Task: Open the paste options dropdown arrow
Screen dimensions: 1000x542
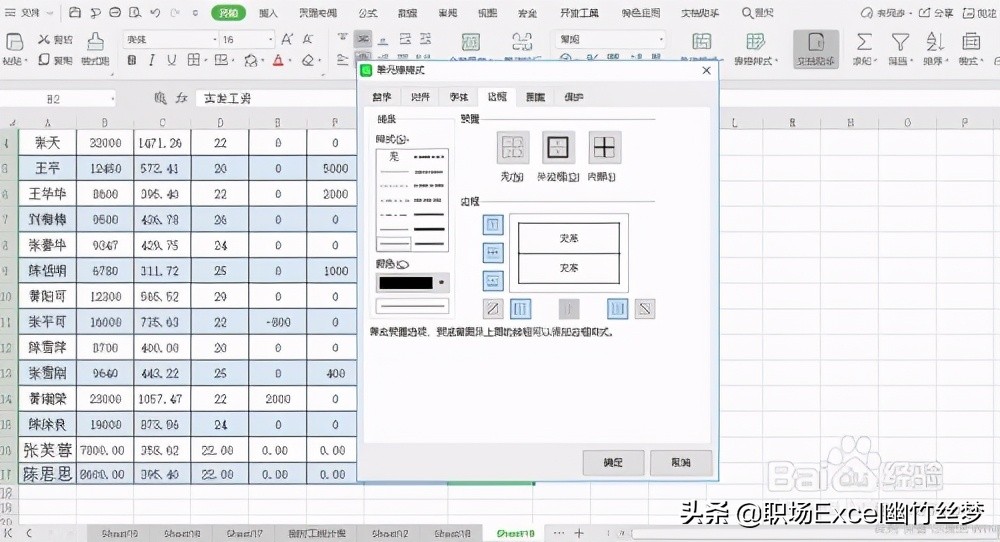Action: pos(26,61)
